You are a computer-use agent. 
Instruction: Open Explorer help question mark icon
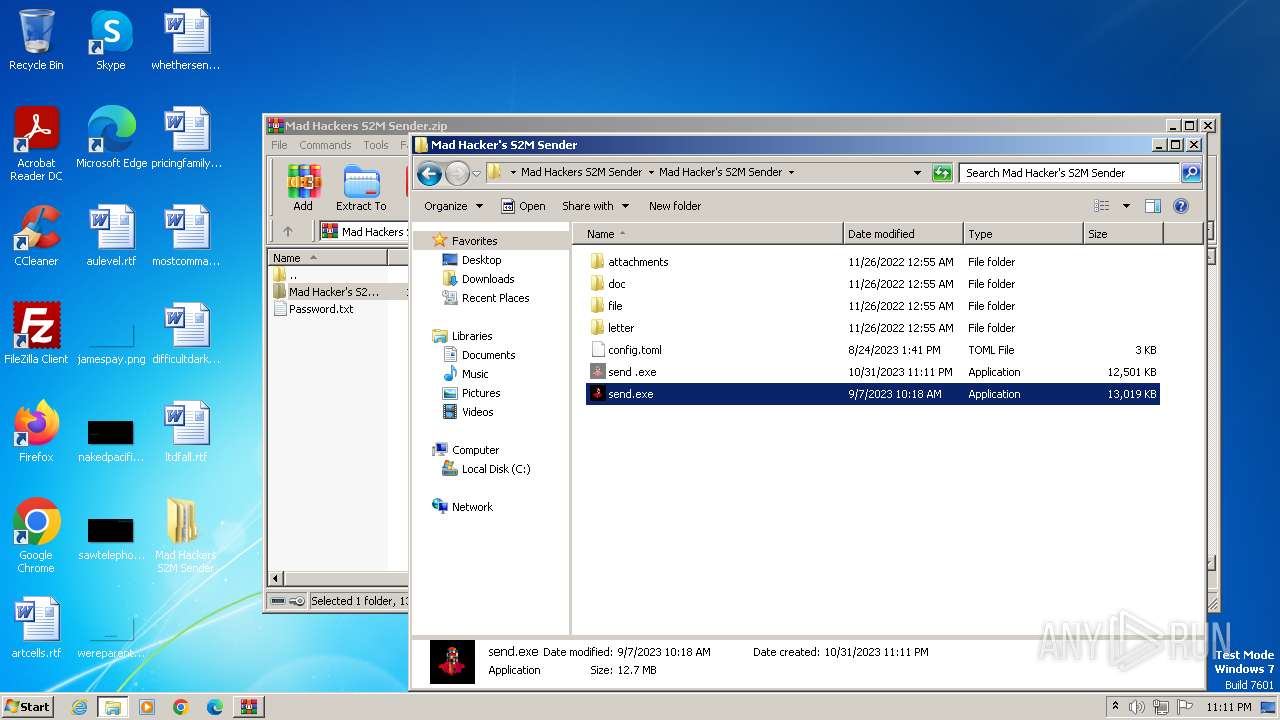(x=1180, y=206)
